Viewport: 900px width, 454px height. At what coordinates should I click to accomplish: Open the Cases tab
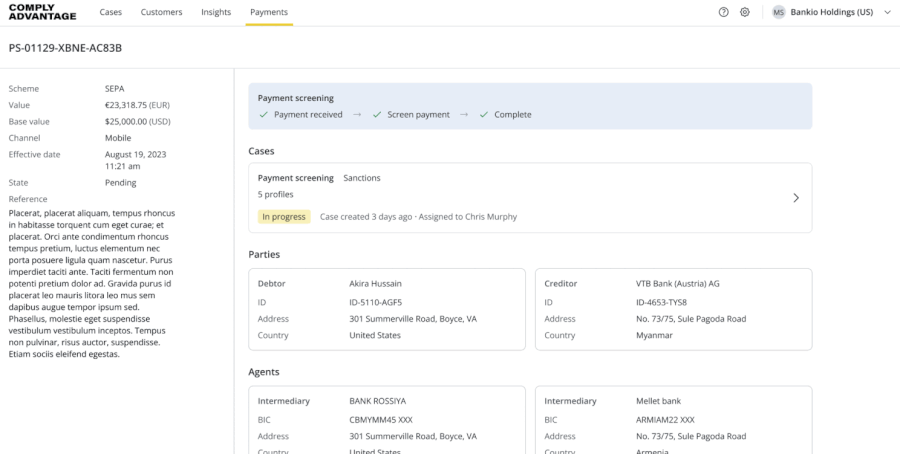coord(110,12)
